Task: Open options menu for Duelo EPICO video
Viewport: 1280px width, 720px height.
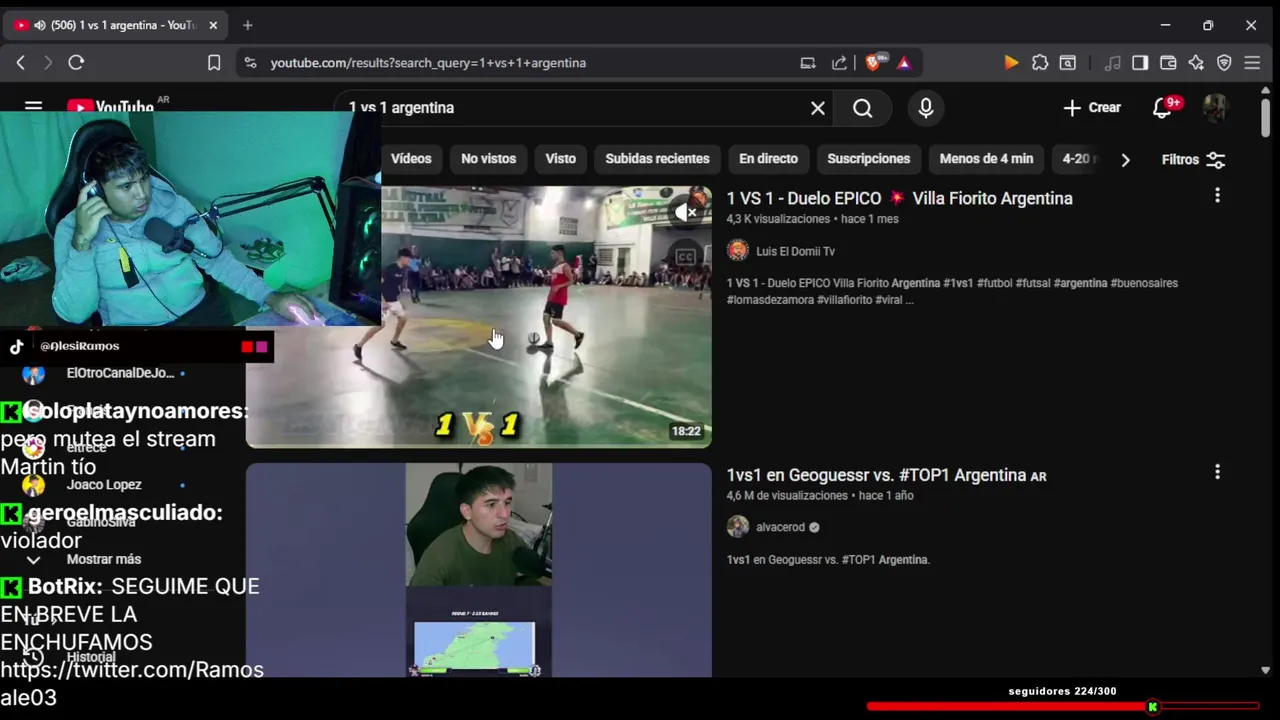Action: coord(1217,196)
